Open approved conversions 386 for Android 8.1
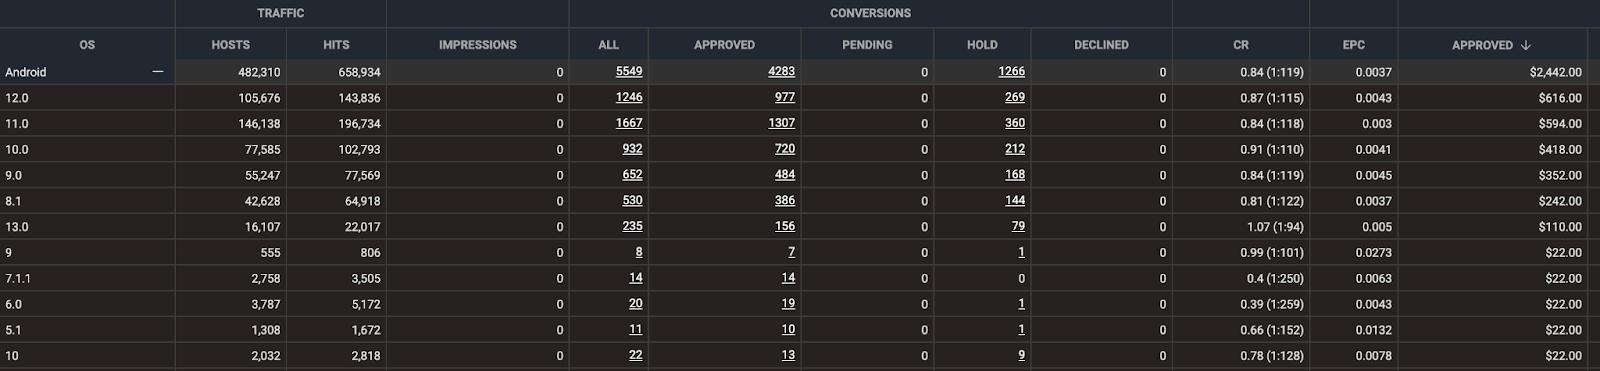This screenshot has width=1600, height=371. 785,200
